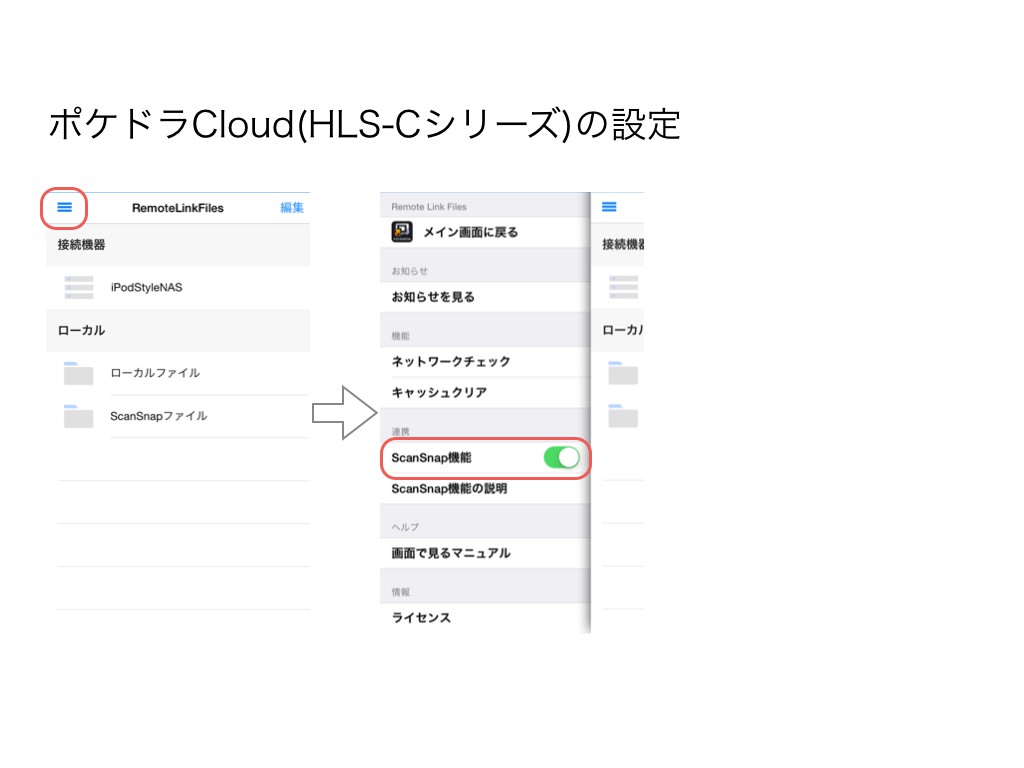Image resolution: width=1024 pixels, height=768 pixels.
Task: Toggle the ScanSnap機能 switch
Action: [561, 458]
